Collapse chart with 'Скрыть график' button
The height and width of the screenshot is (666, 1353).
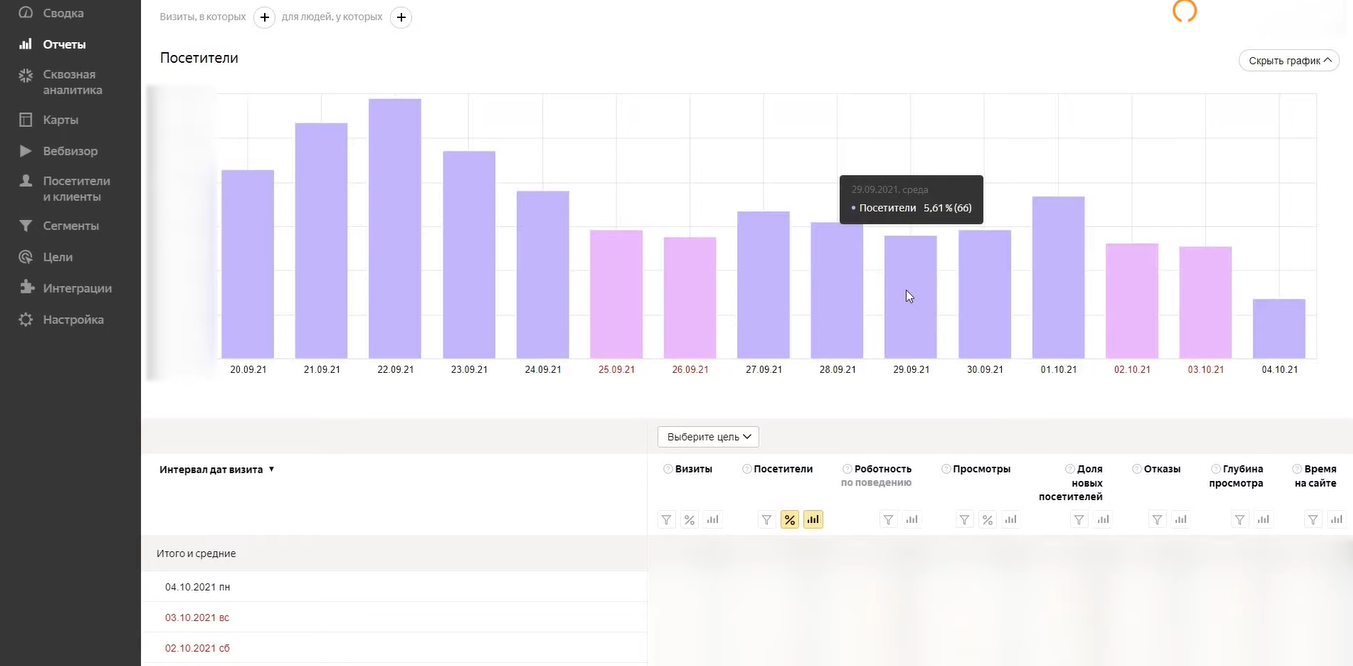[x=1288, y=61]
